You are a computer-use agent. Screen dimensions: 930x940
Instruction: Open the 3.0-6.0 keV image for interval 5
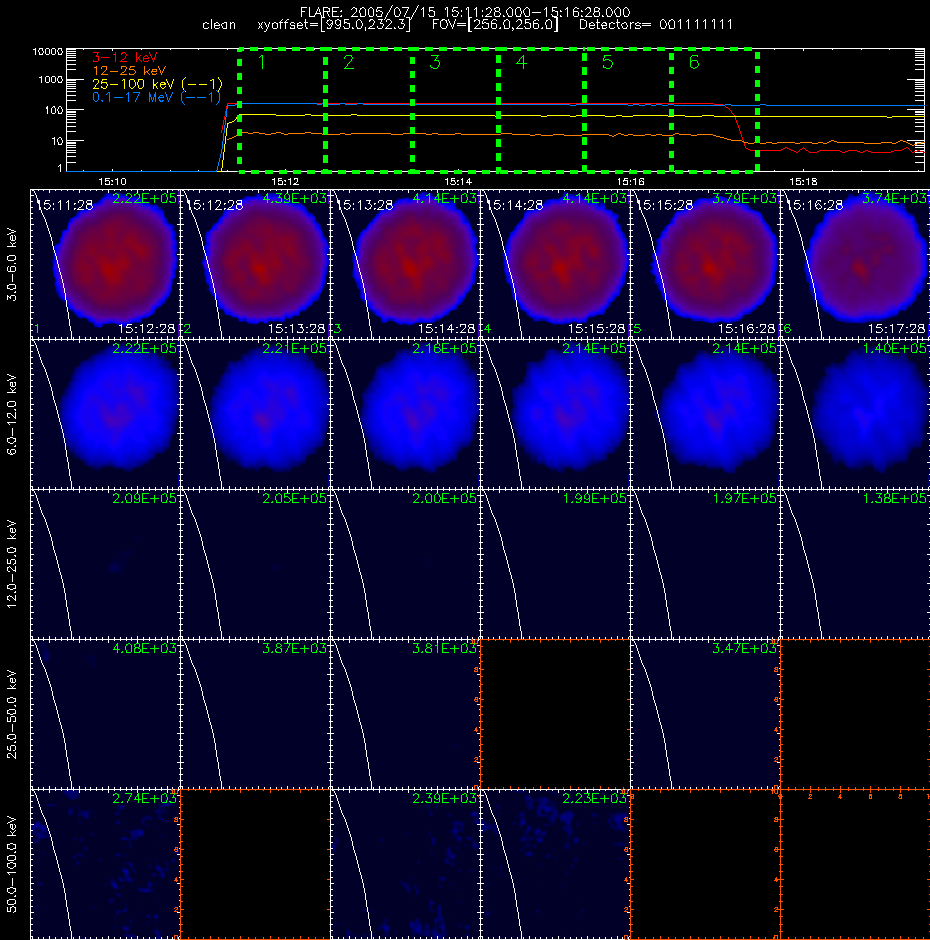pyautogui.click(x=705, y=264)
